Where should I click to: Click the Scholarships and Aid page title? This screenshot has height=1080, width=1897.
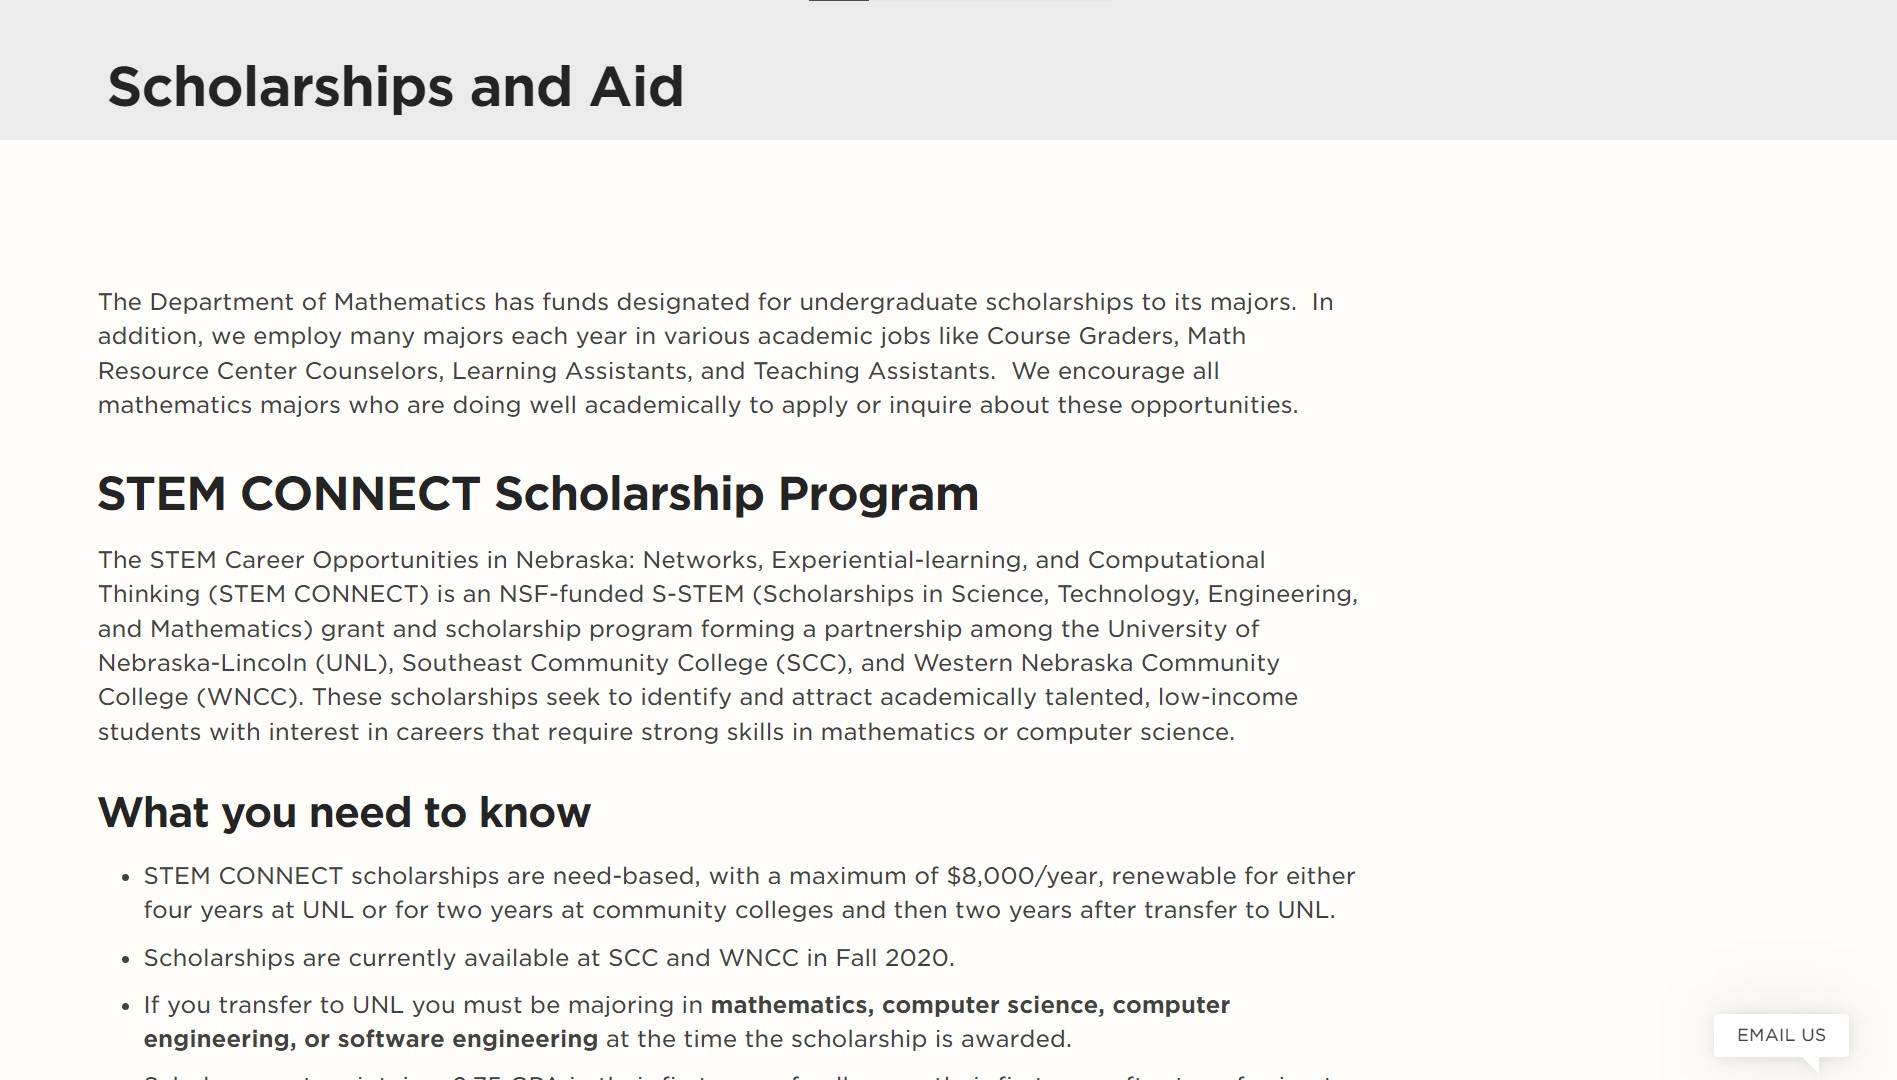(395, 87)
